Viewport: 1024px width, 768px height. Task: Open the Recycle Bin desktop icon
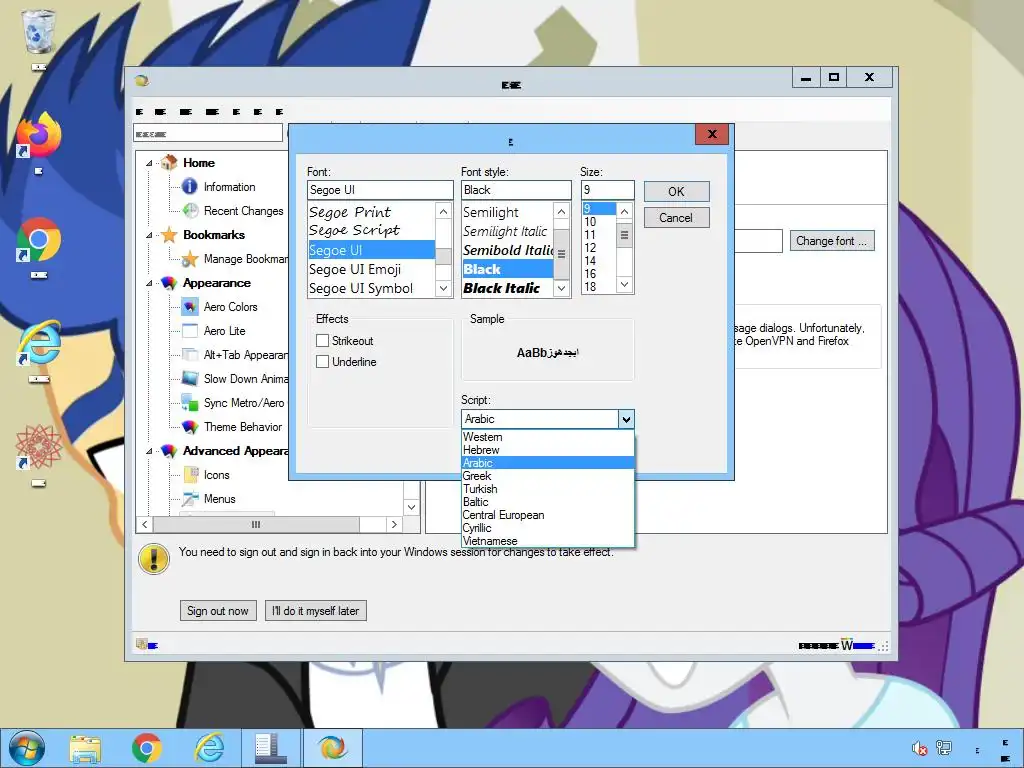39,33
